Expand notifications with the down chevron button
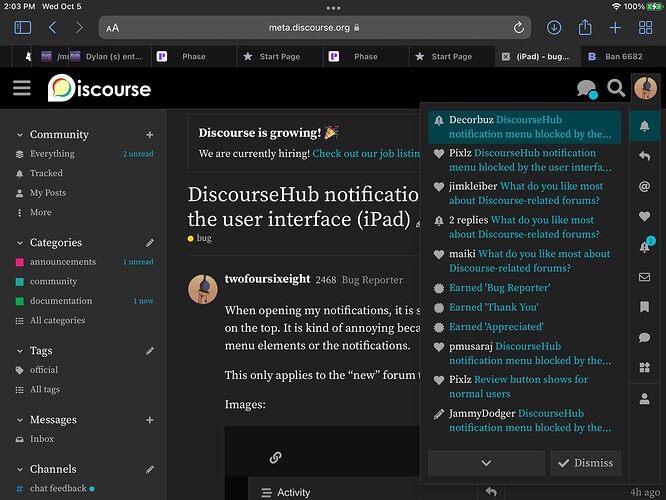 pos(486,463)
